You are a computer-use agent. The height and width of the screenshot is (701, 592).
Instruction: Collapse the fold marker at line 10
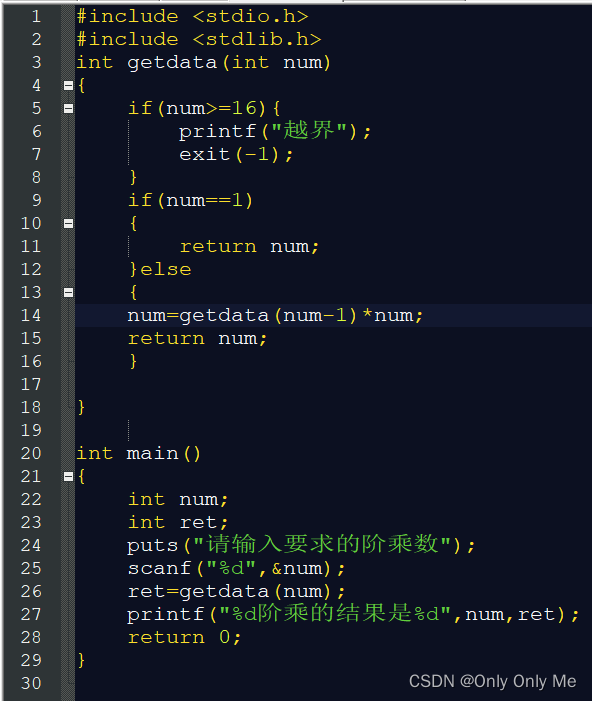68,224
